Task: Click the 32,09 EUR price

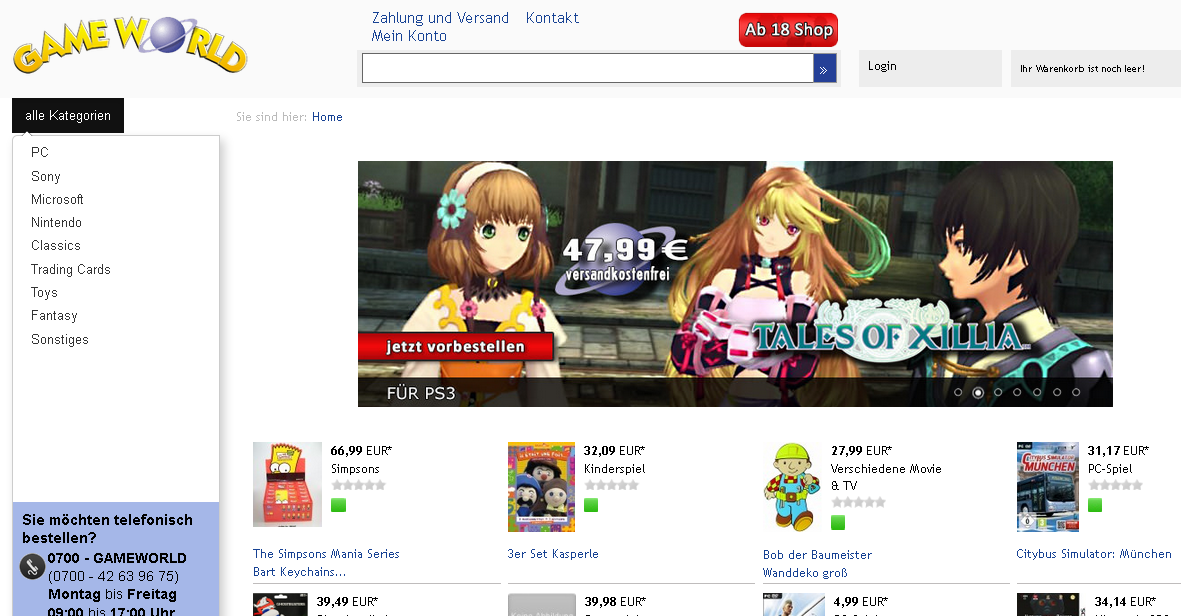Action: click(615, 451)
